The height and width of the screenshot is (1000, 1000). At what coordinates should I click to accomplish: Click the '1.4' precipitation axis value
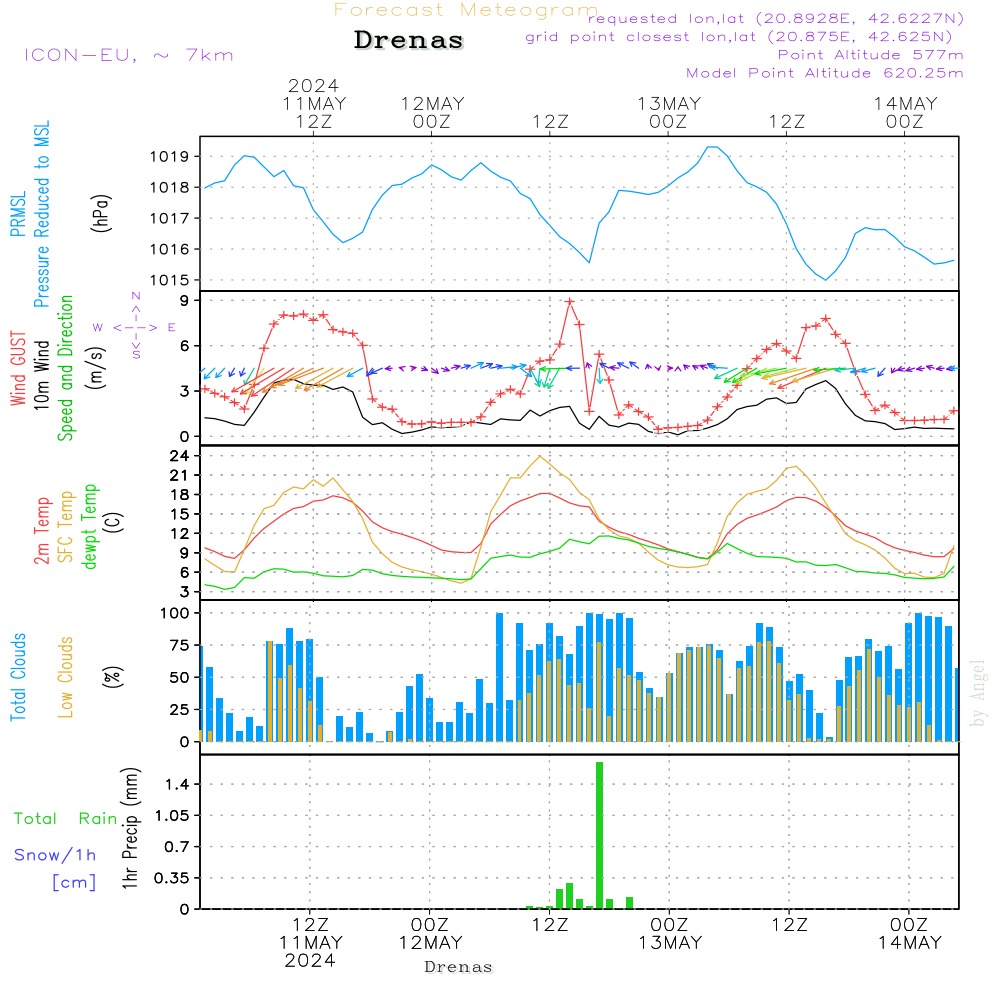click(x=177, y=784)
